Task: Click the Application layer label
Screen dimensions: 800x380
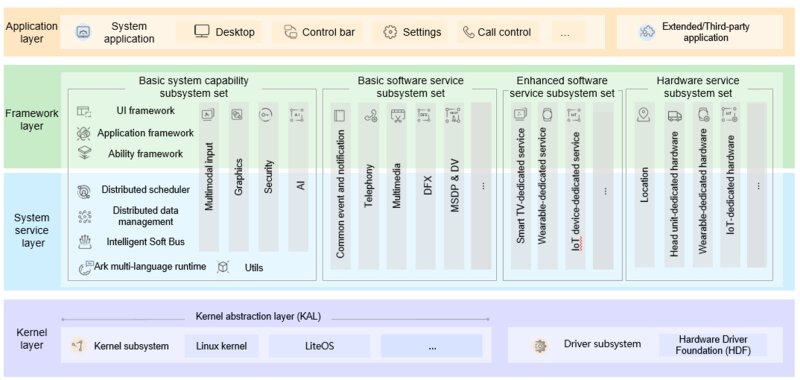Action: [31, 32]
